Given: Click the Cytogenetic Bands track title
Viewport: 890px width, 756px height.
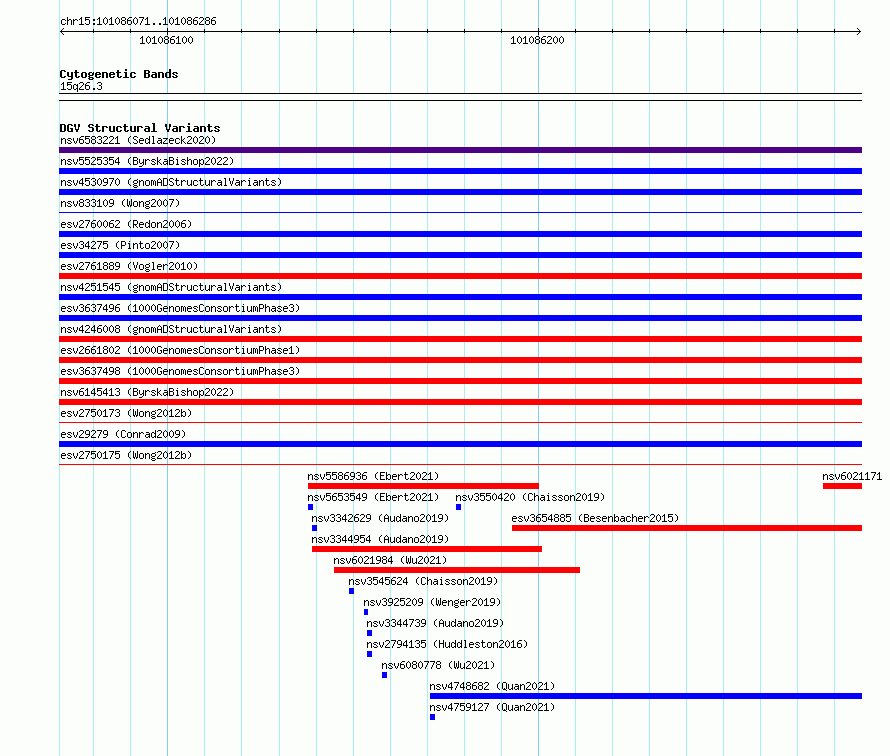Looking at the screenshot, I should pyautogui.click(x=119, y=74).
